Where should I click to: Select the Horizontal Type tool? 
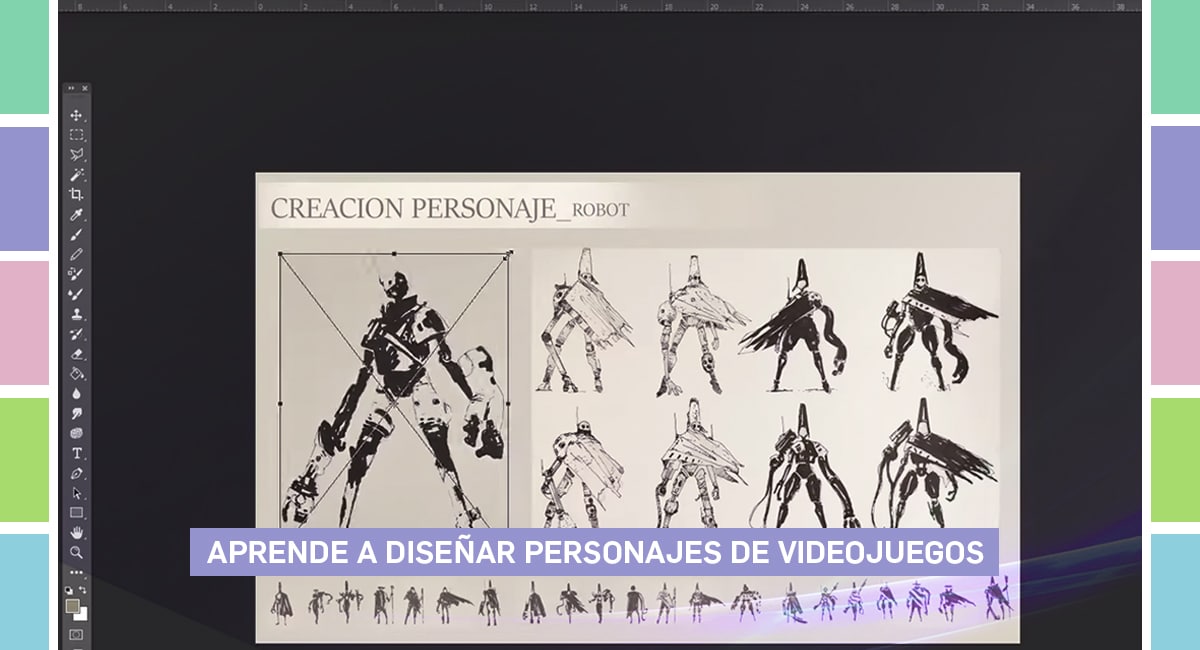click(76, 453)
